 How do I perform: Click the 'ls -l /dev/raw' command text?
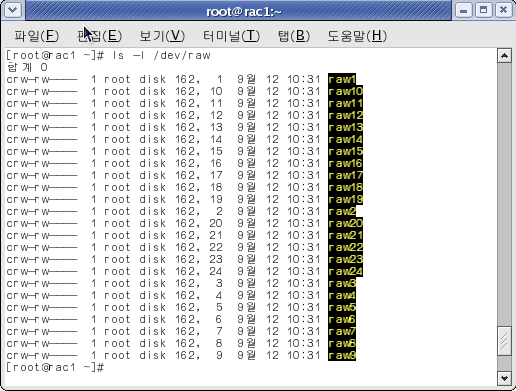tap(161, 55)
